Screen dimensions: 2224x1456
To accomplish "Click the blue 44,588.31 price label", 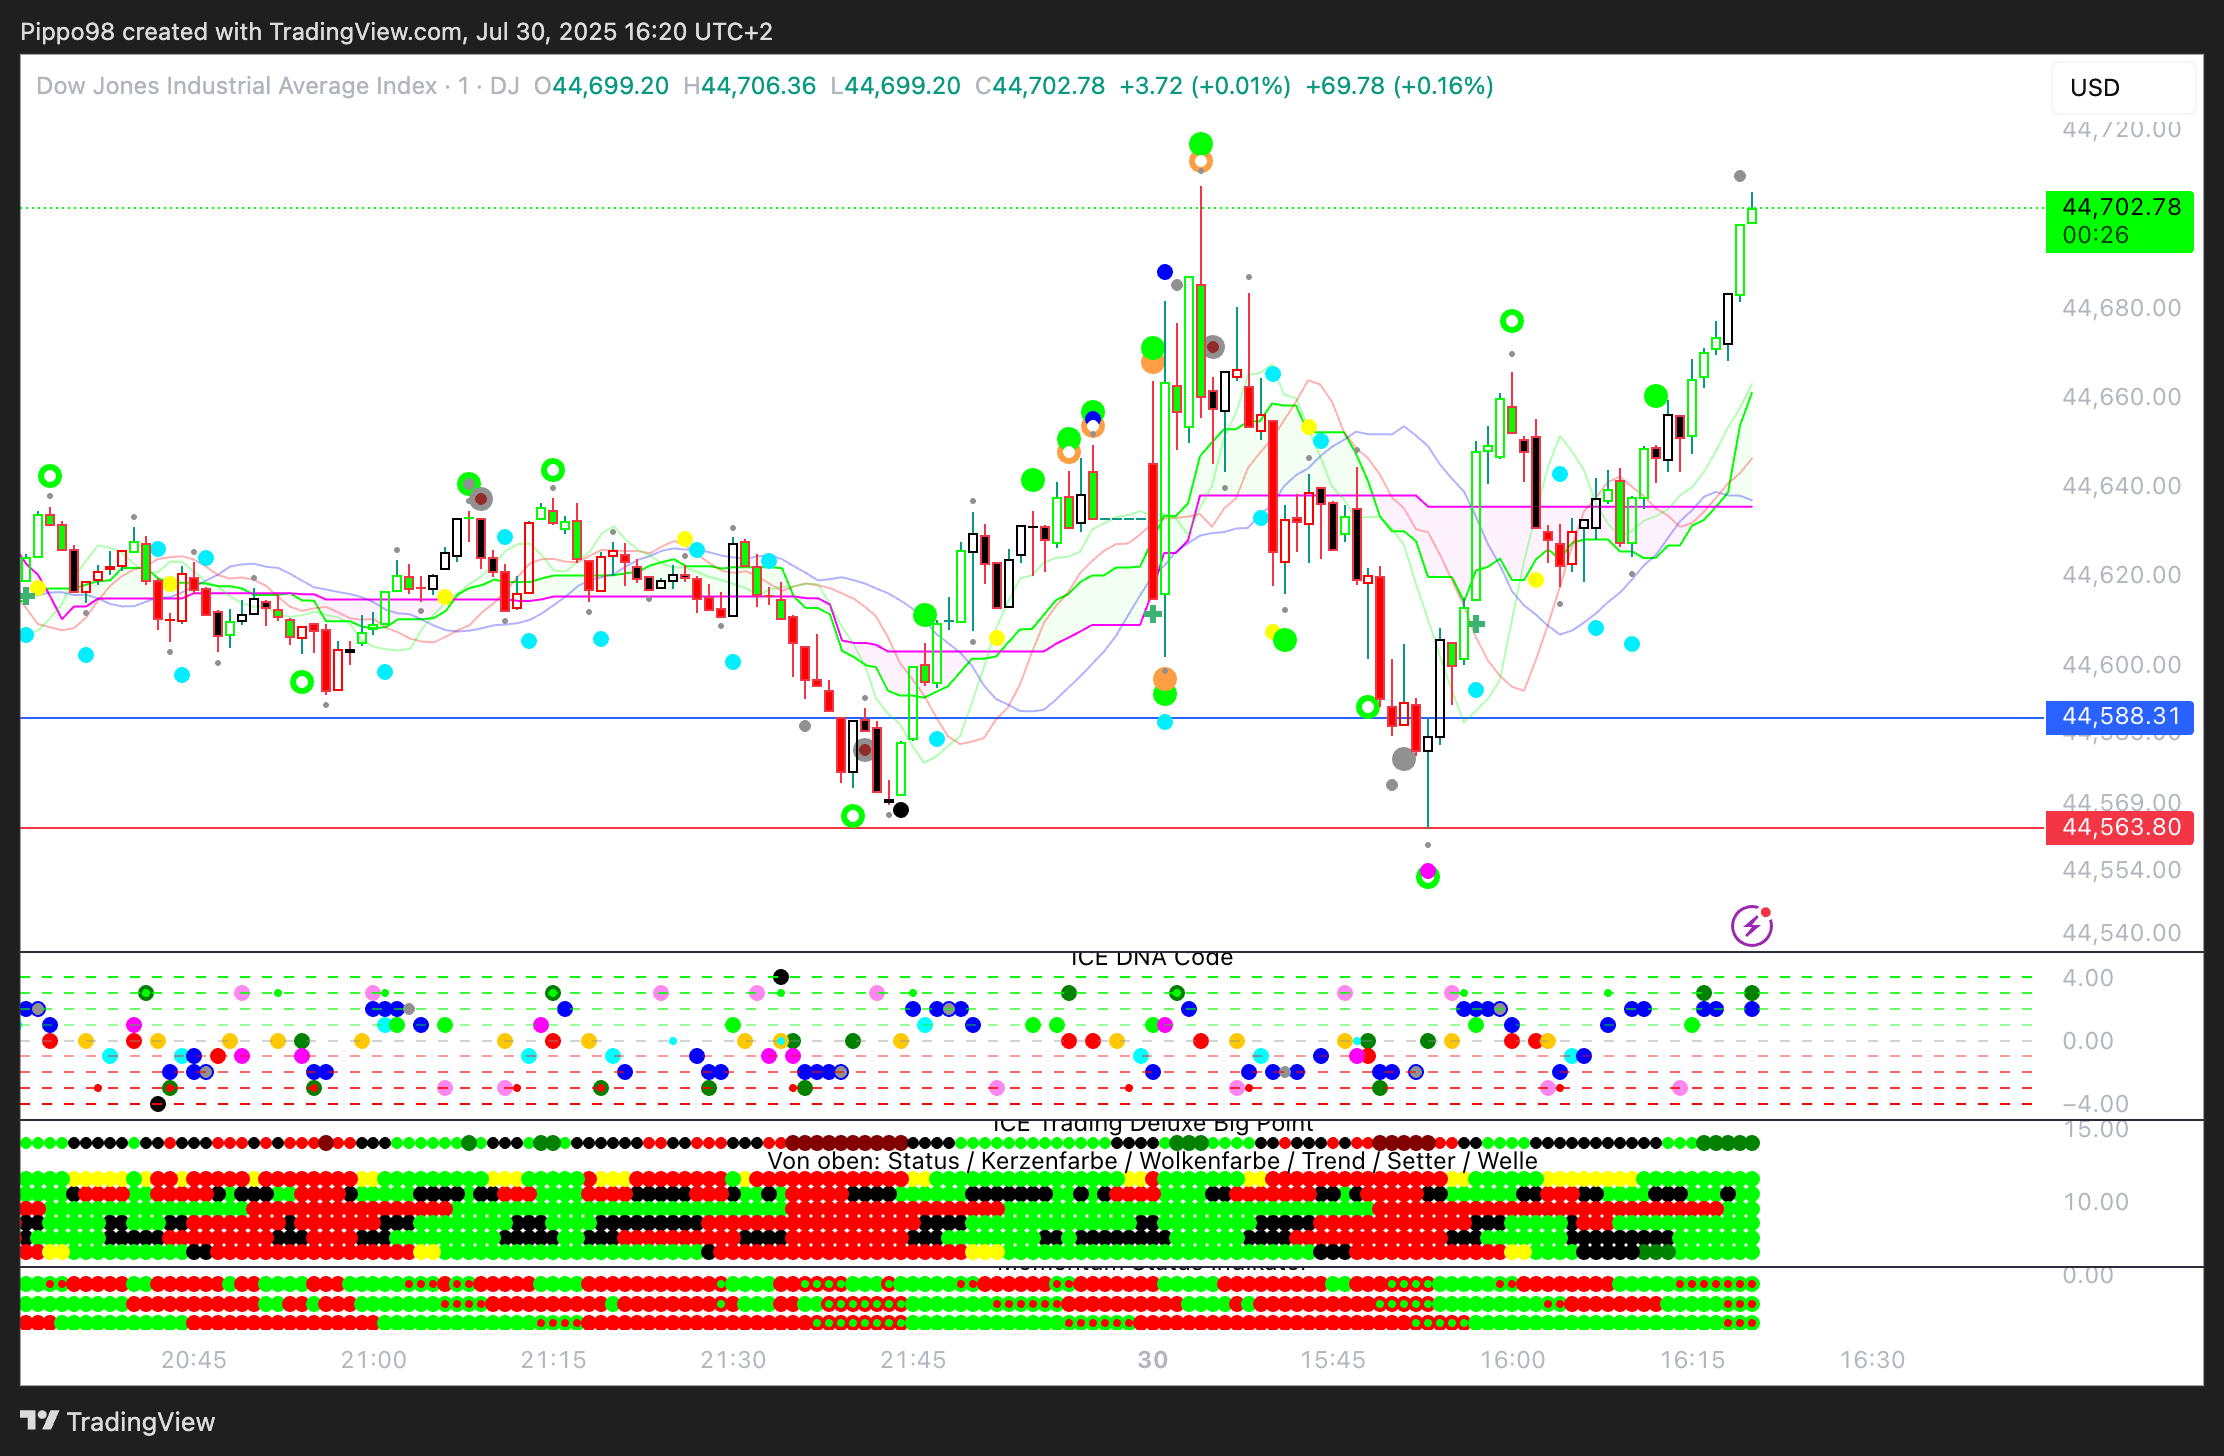I will 2119,717.
